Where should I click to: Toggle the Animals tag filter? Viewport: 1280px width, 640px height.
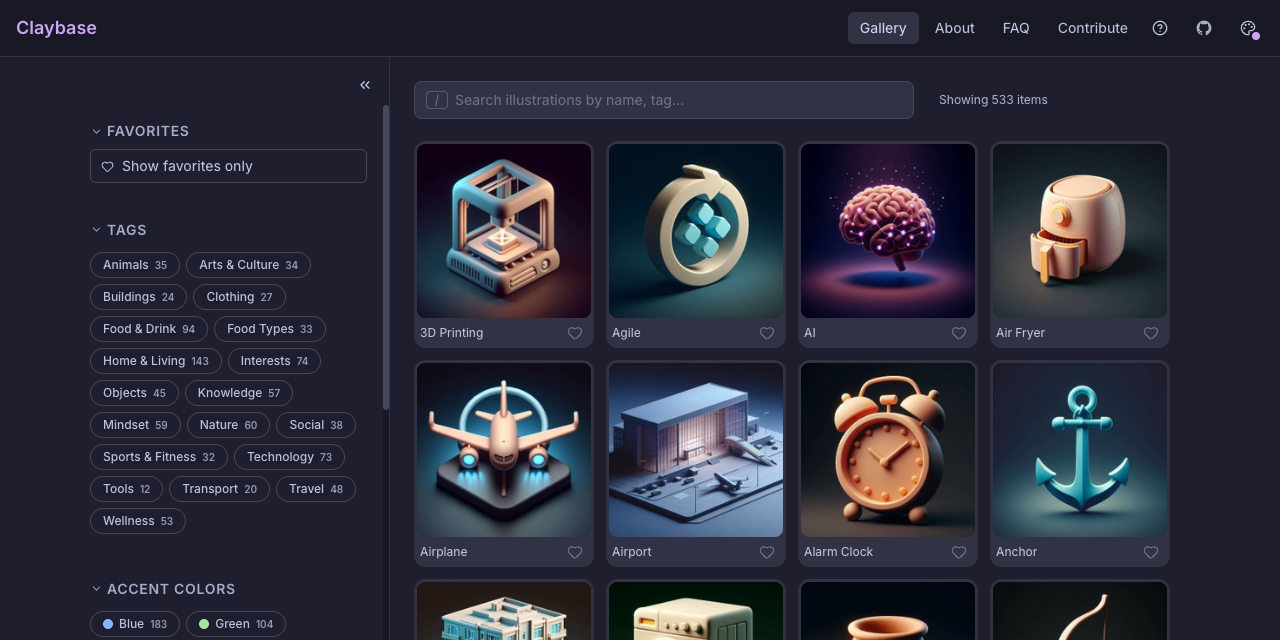[x=135, y=265]
